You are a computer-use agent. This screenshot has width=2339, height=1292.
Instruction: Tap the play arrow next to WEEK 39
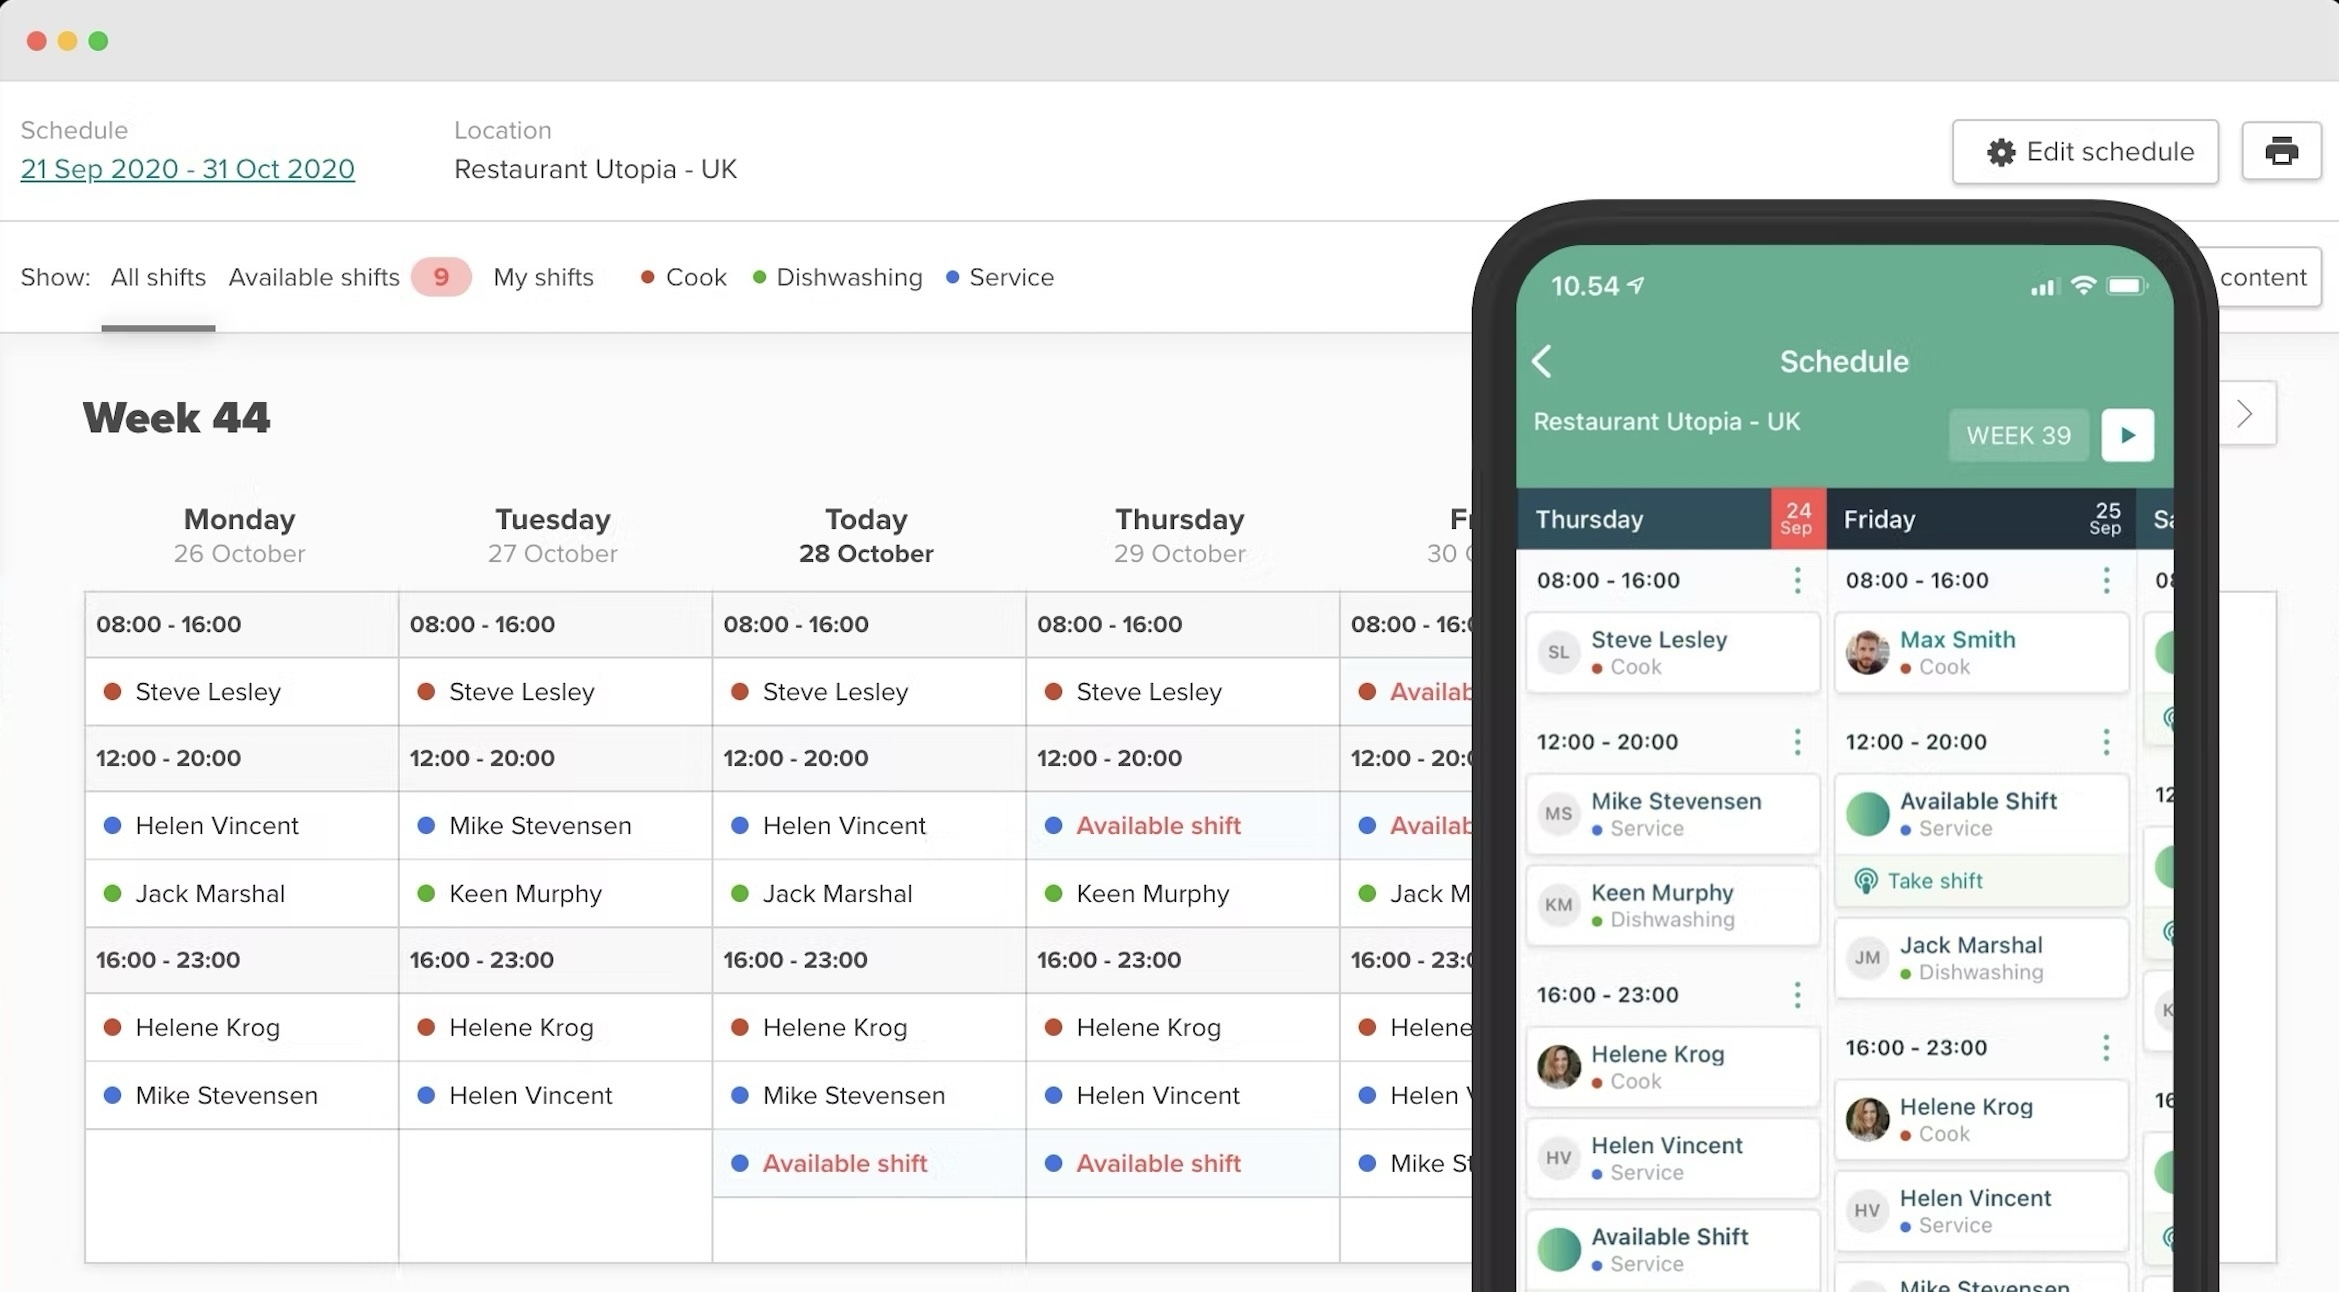2128,435
